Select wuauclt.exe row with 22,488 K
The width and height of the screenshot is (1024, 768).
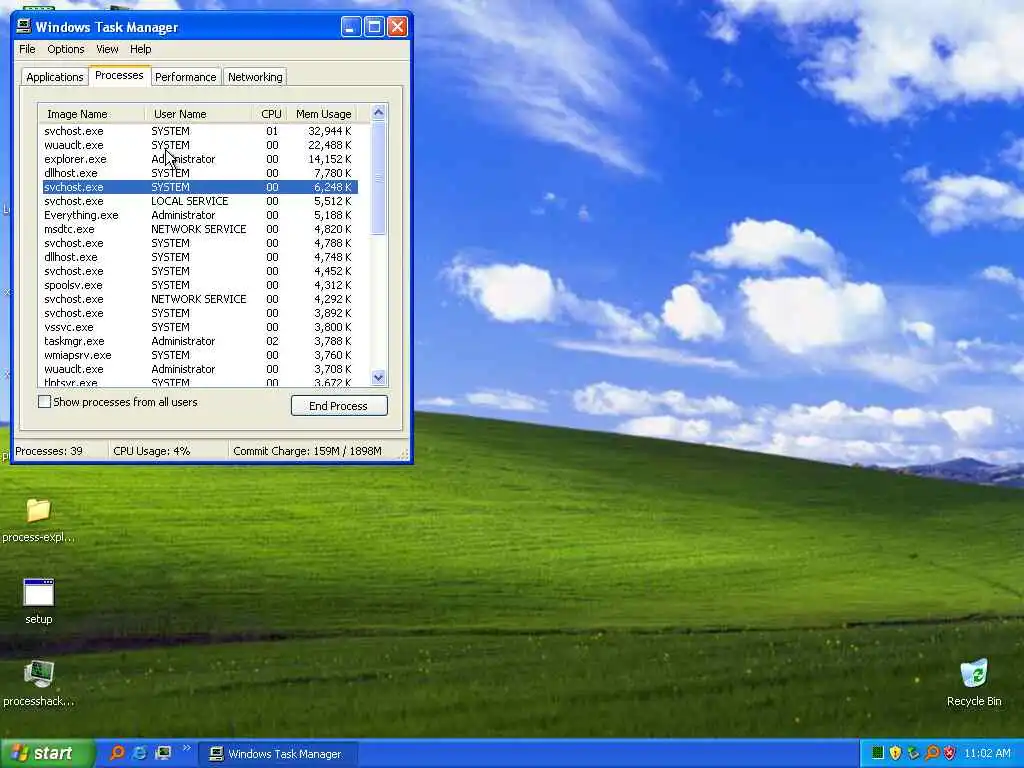point(200,145)
